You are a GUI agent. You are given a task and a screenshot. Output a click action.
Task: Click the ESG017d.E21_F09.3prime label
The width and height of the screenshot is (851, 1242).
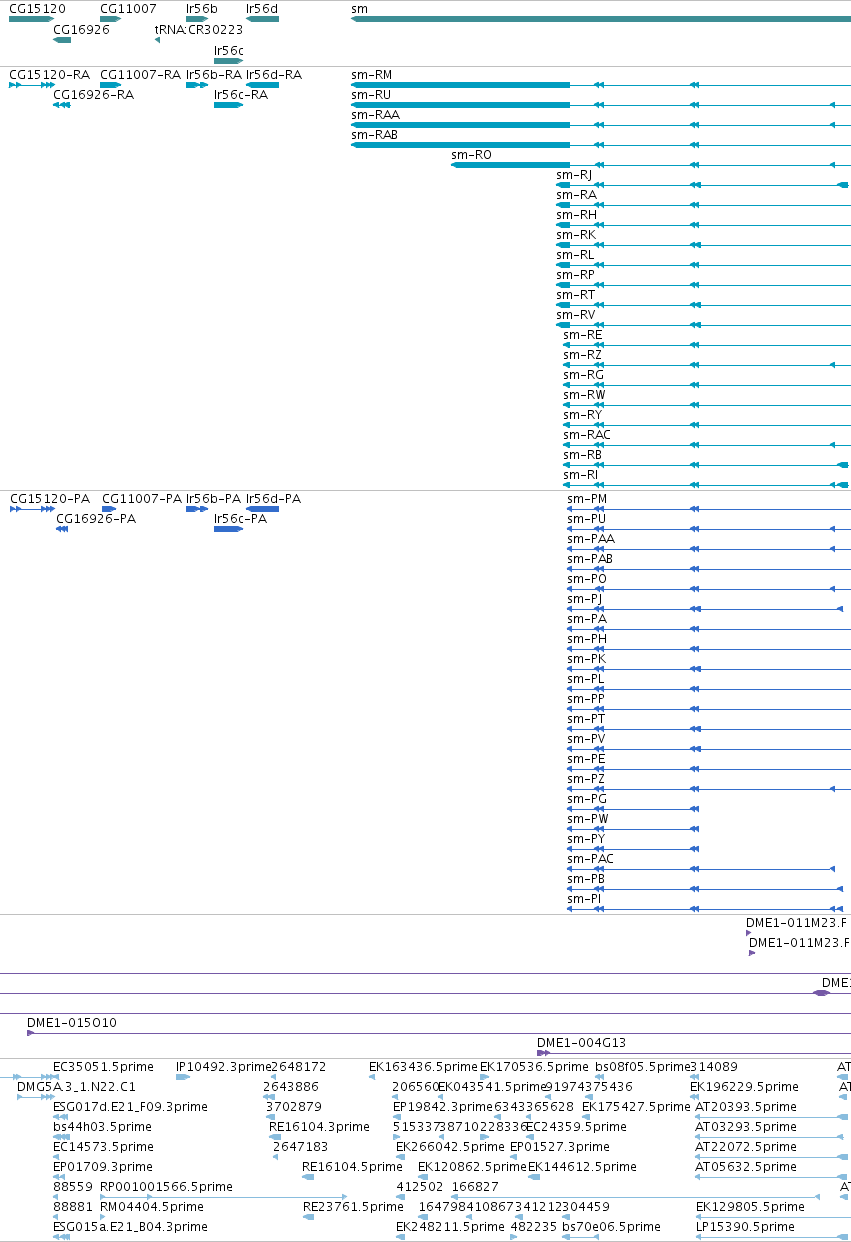[131, 1107]
